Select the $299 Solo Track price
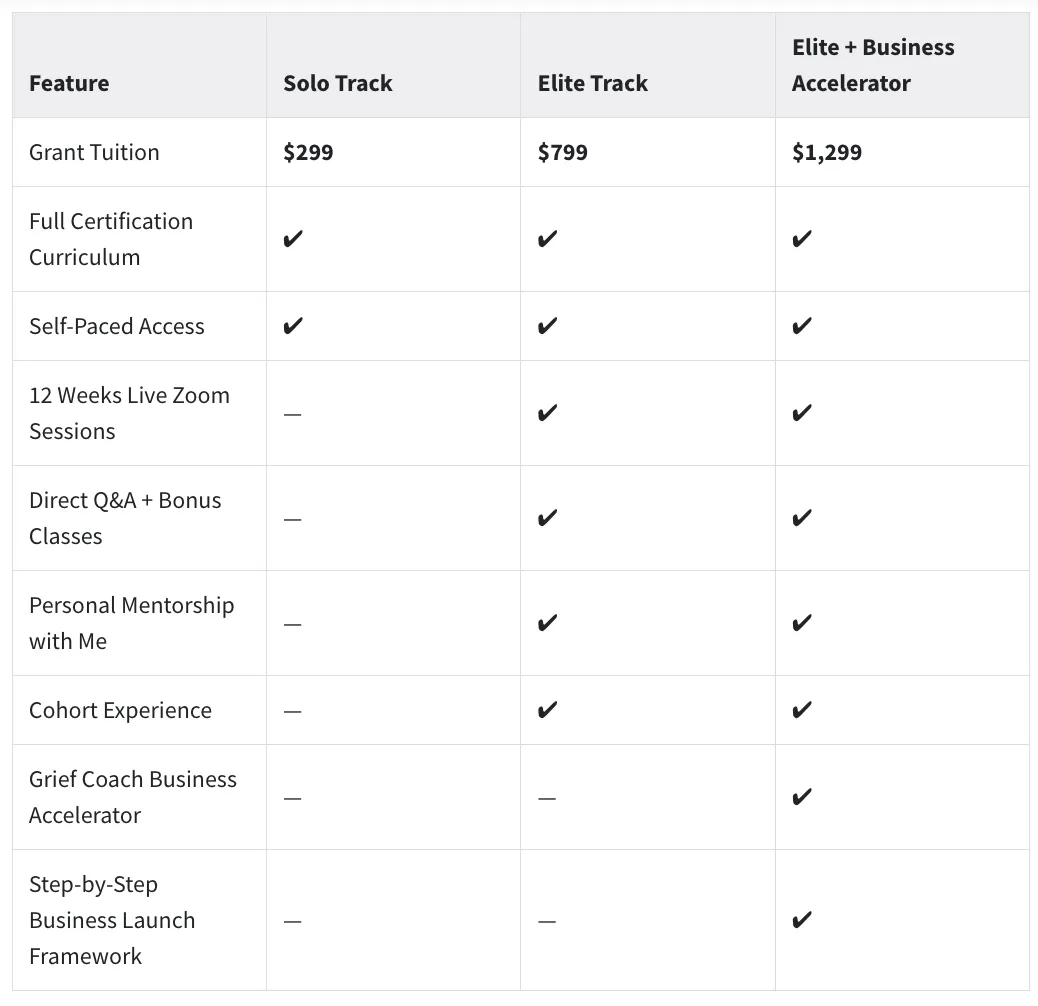Image resolution: width=1038 pixels, height=1006 pixels. (x=308, y=152)
